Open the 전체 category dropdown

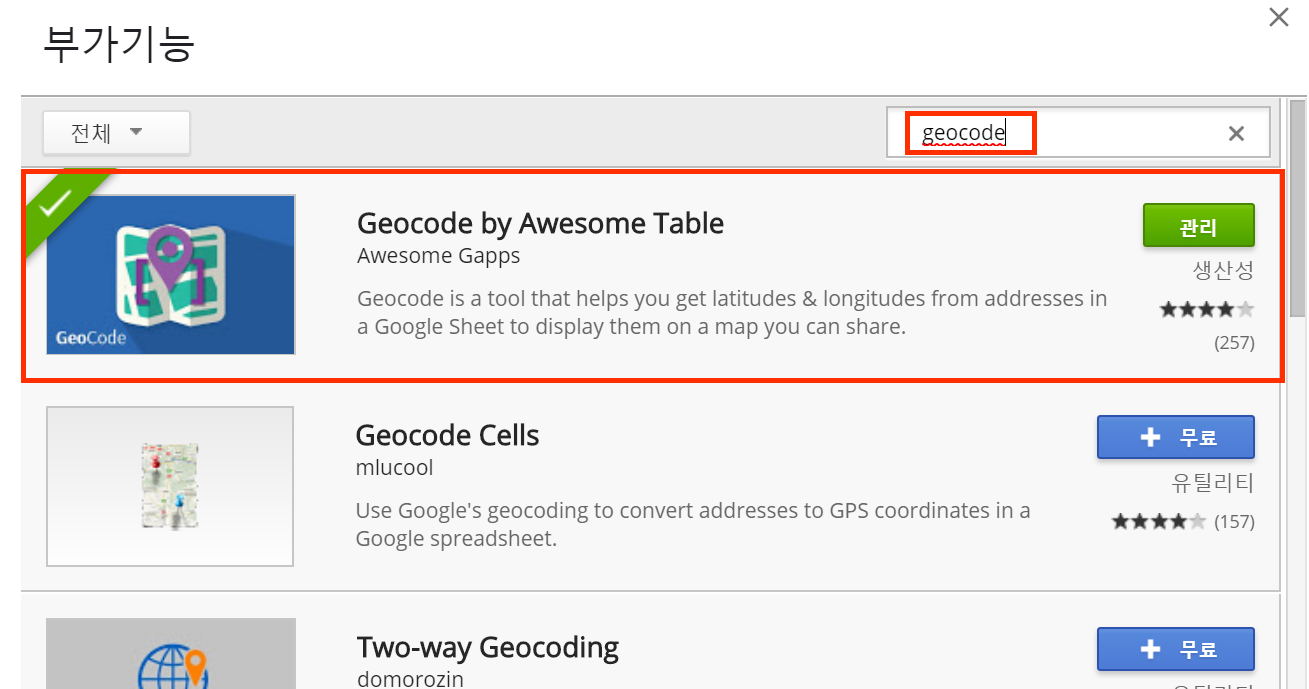pyautogui.click(x=116, y=133)
